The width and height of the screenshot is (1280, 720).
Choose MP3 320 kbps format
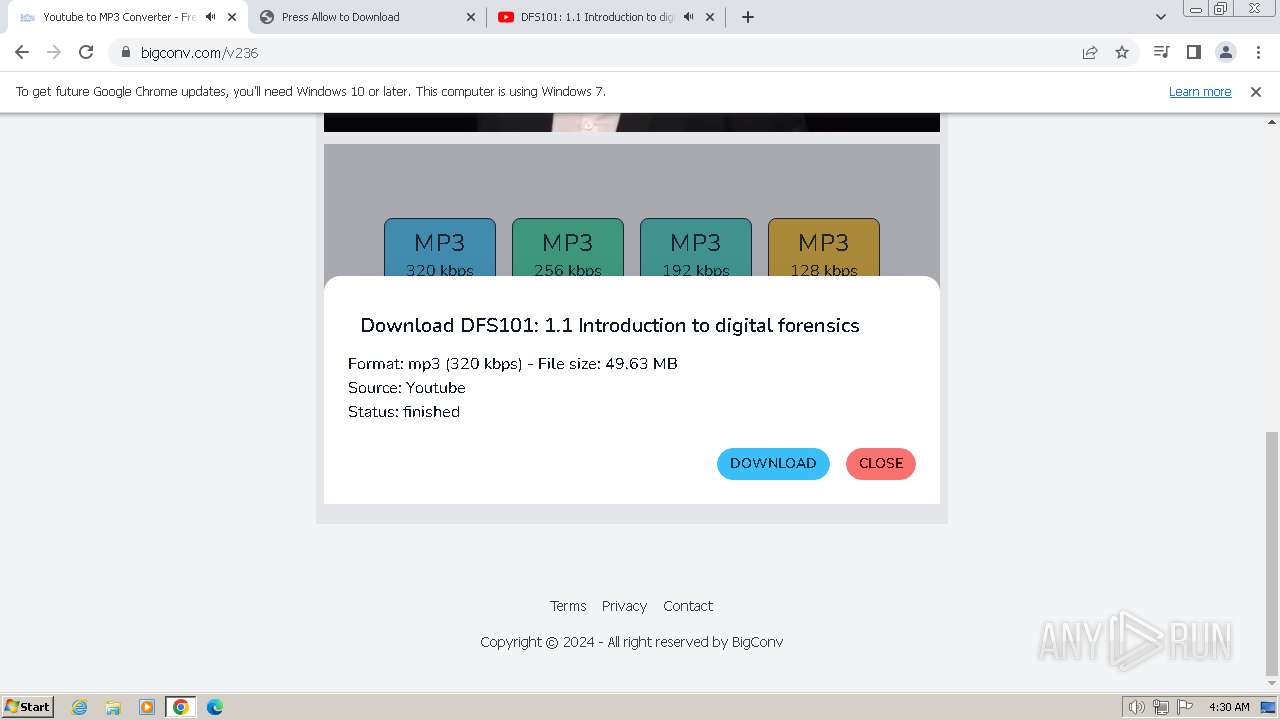[x=440, y=248]
